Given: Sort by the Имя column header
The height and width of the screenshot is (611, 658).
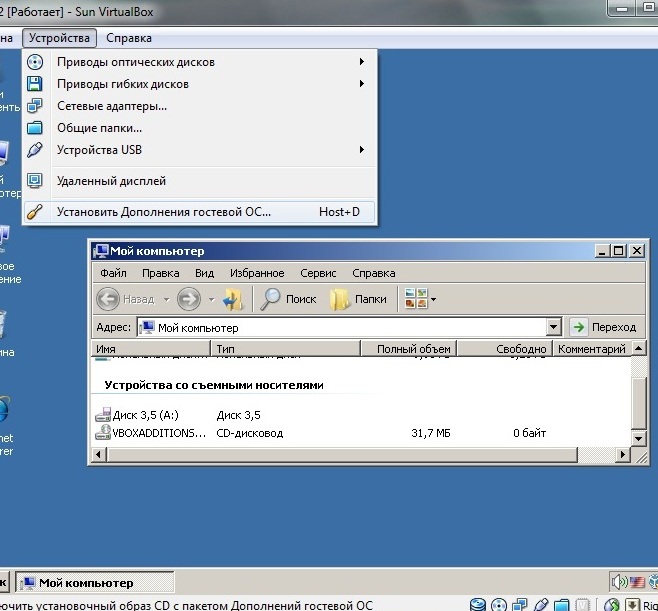Looking at the screenshot, I should [151, 348].
